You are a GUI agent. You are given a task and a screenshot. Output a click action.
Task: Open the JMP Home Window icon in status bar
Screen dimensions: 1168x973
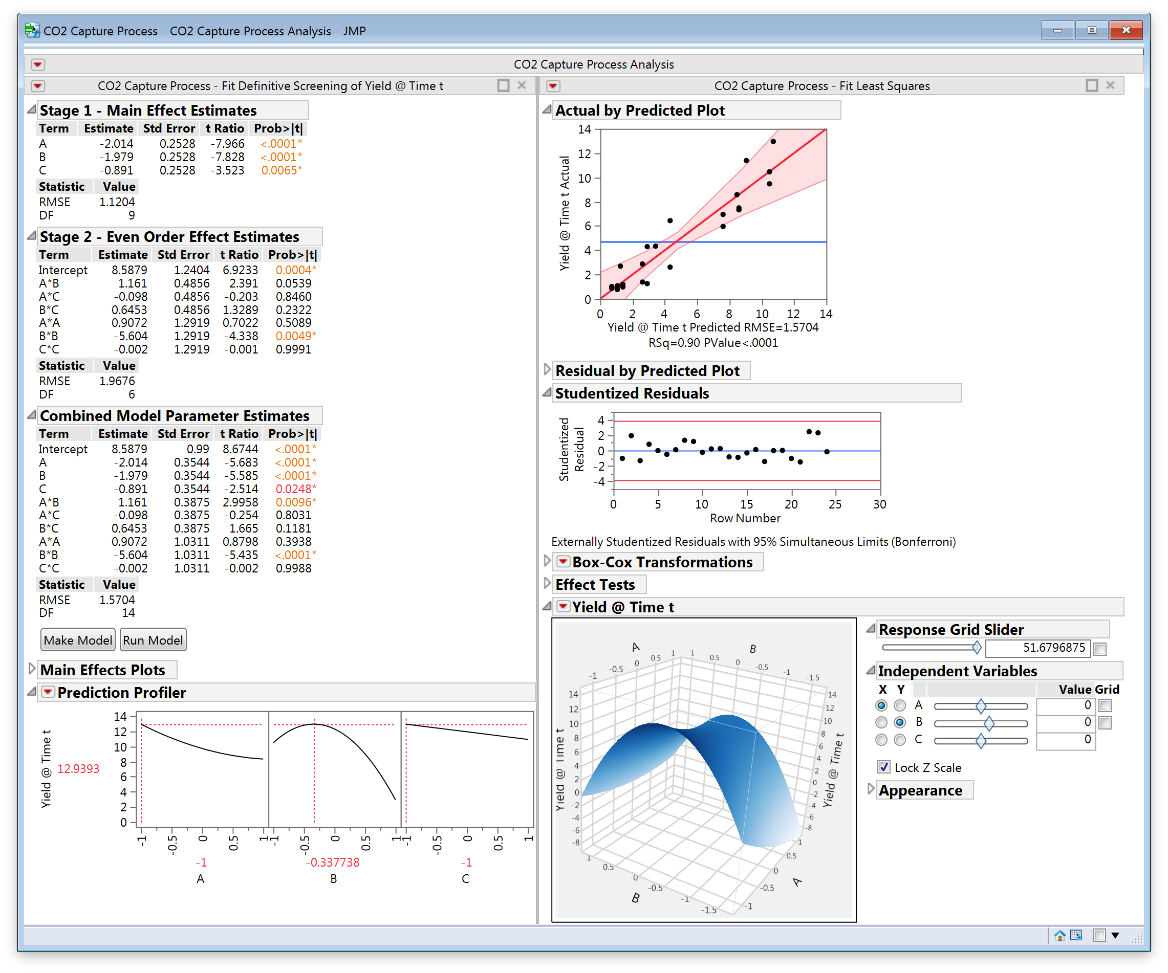(x=1059, y=935)
